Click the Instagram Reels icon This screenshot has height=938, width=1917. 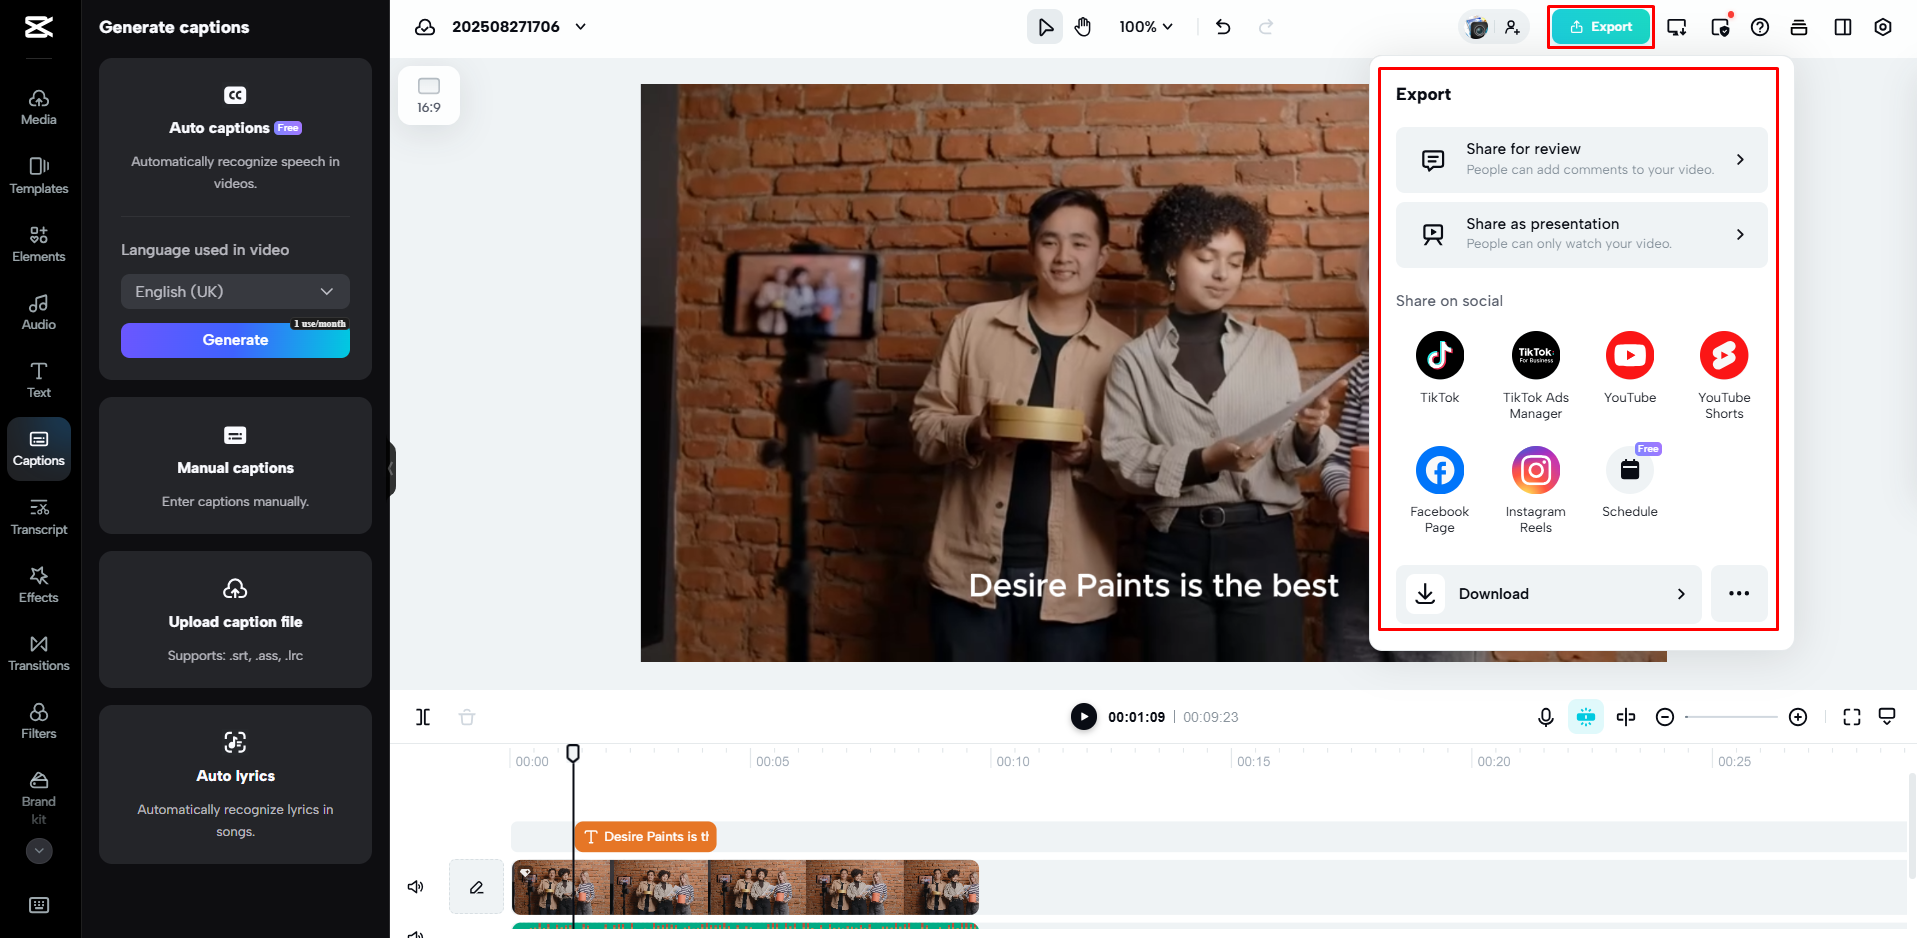coord(1535,469)
